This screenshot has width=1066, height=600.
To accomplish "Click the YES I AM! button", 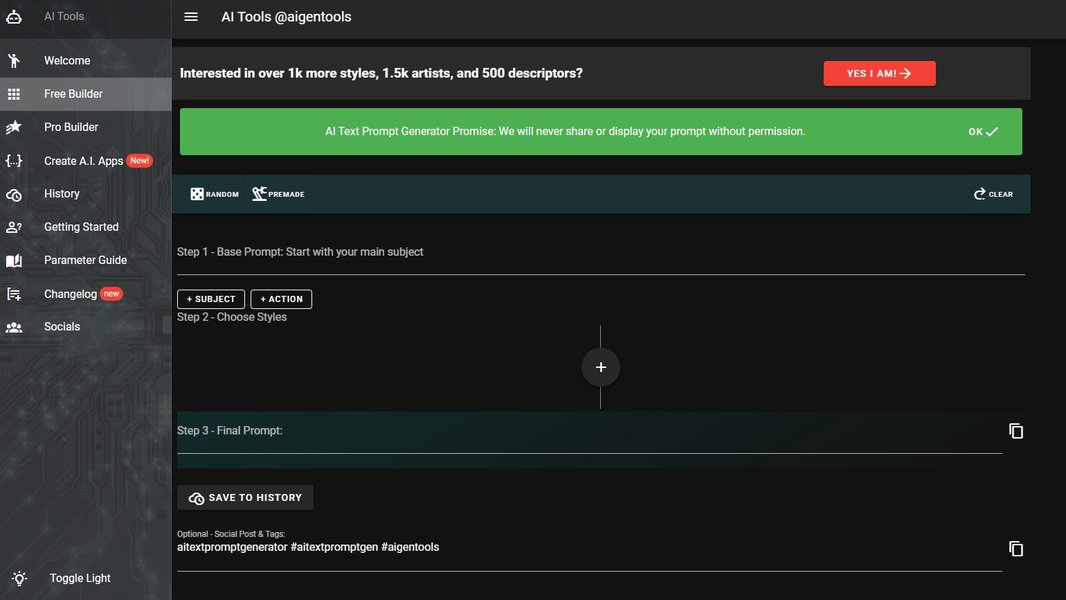I will click(x=879, y=73).
